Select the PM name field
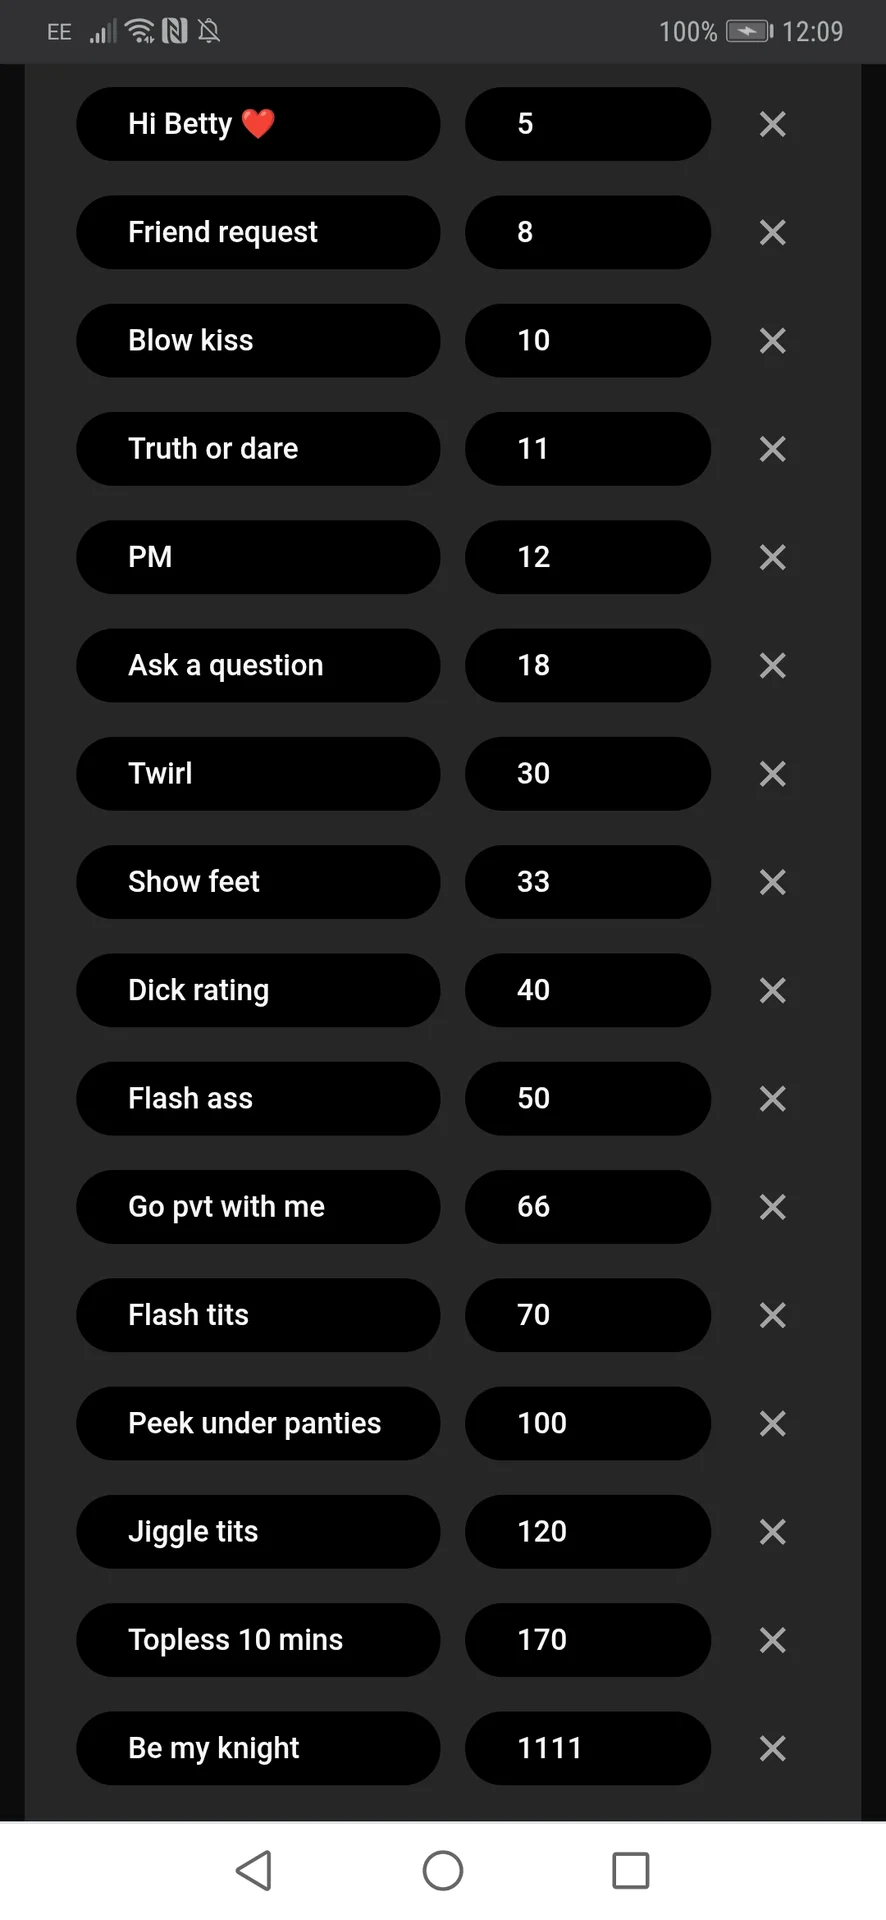 click(258, 557)
